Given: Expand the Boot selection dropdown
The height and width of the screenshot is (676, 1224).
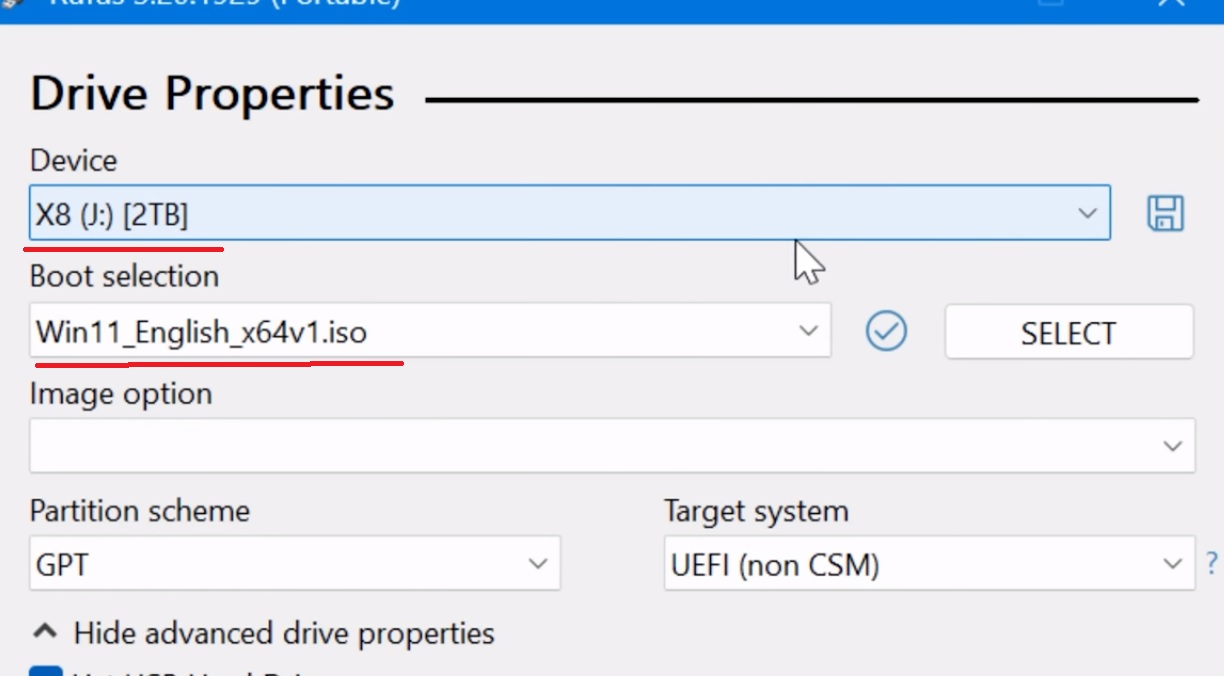Looking at the screenshot, I should pyautogui.click(x=810, y=331).
